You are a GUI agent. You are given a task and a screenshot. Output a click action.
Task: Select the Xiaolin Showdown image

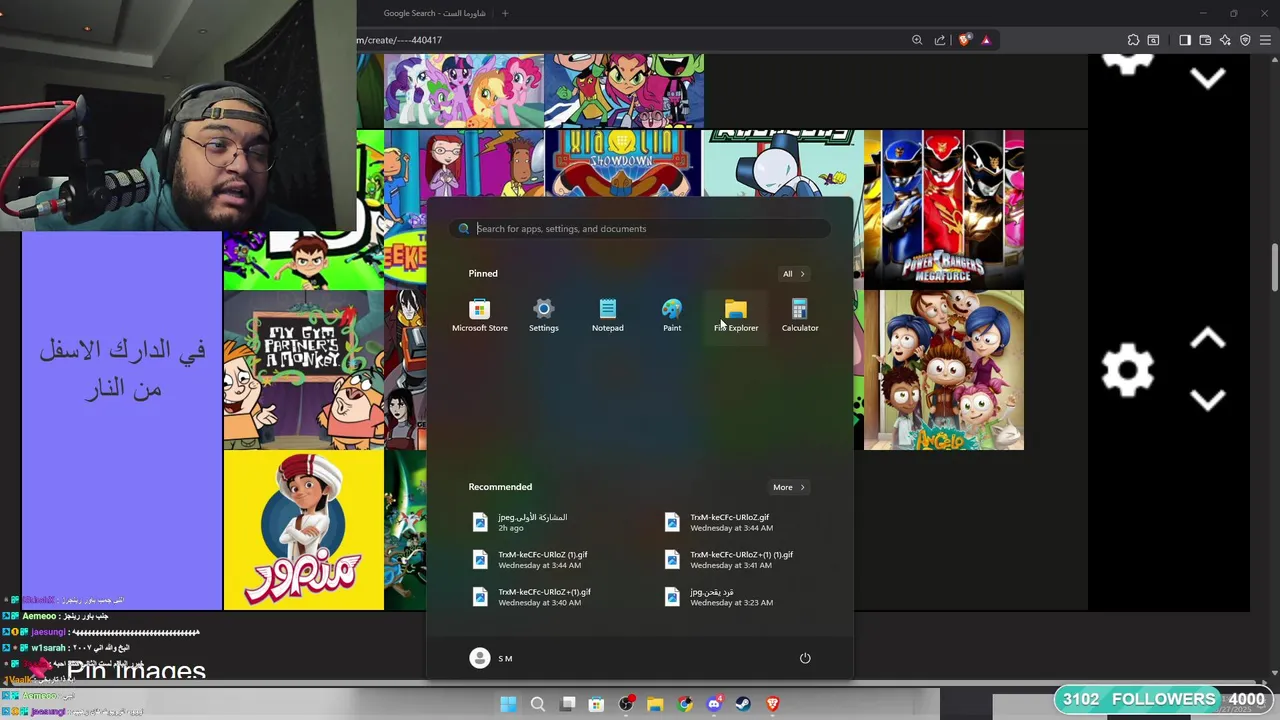tap(624, 164)
